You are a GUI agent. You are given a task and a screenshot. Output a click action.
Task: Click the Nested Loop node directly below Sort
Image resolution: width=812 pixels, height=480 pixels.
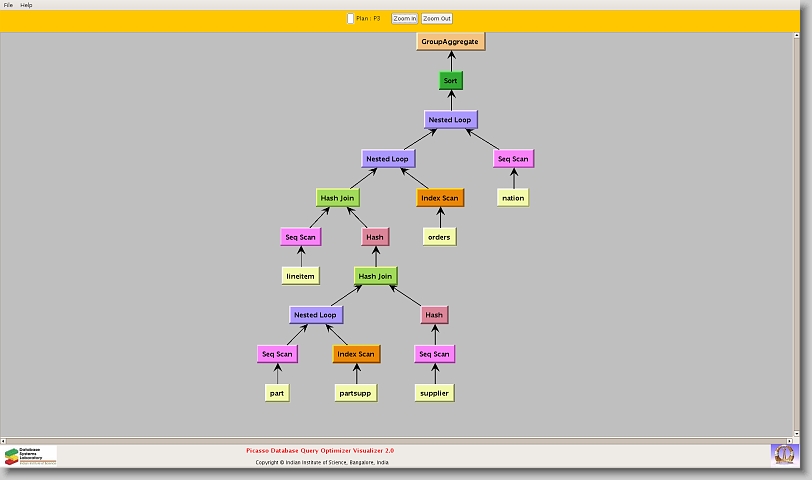pyautogui.click(x=450, y=119)
